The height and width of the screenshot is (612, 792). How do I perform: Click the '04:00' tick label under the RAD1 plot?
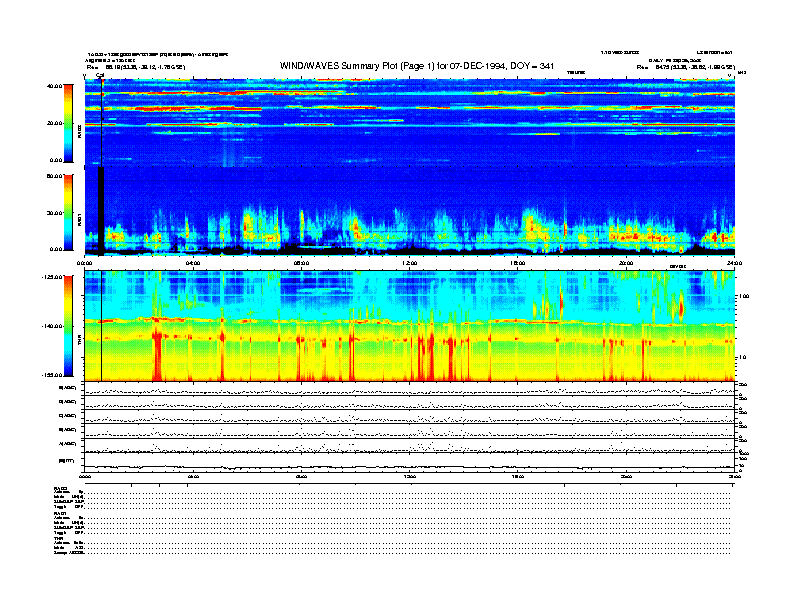(193, 263)
